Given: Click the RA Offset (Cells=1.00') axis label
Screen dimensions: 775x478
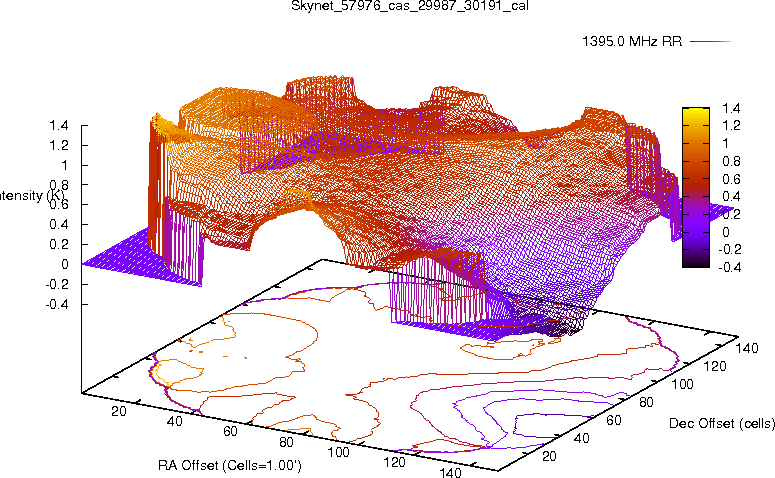Looking at the screenshot, I should tap(230, 466).
